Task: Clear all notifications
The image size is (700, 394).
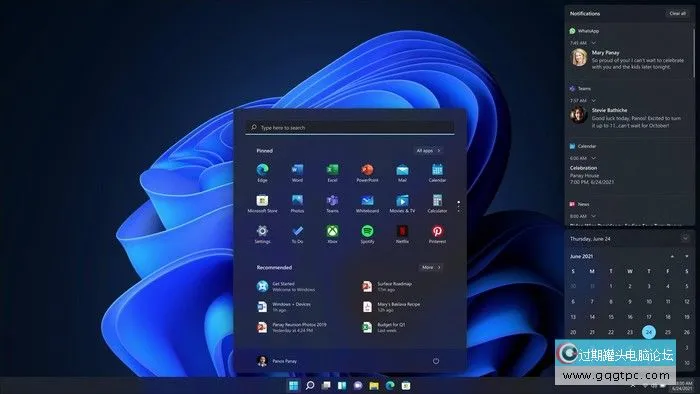Action: click(677, 13)
